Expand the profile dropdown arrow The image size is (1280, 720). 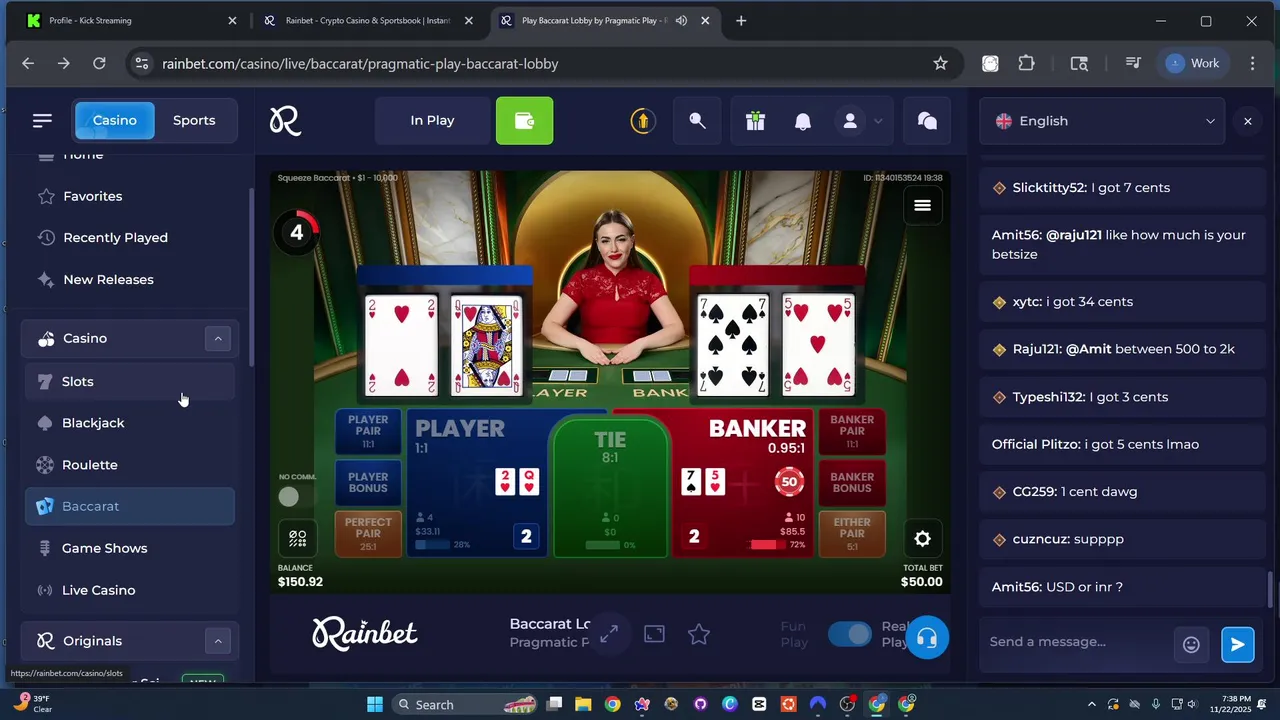point(878,121)
